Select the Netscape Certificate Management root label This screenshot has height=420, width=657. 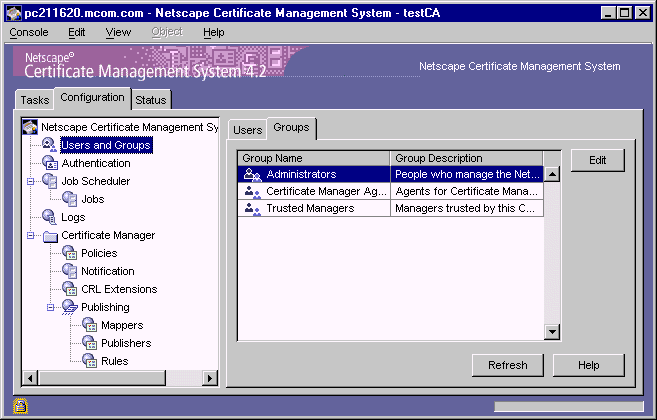(x=129, y=127)
